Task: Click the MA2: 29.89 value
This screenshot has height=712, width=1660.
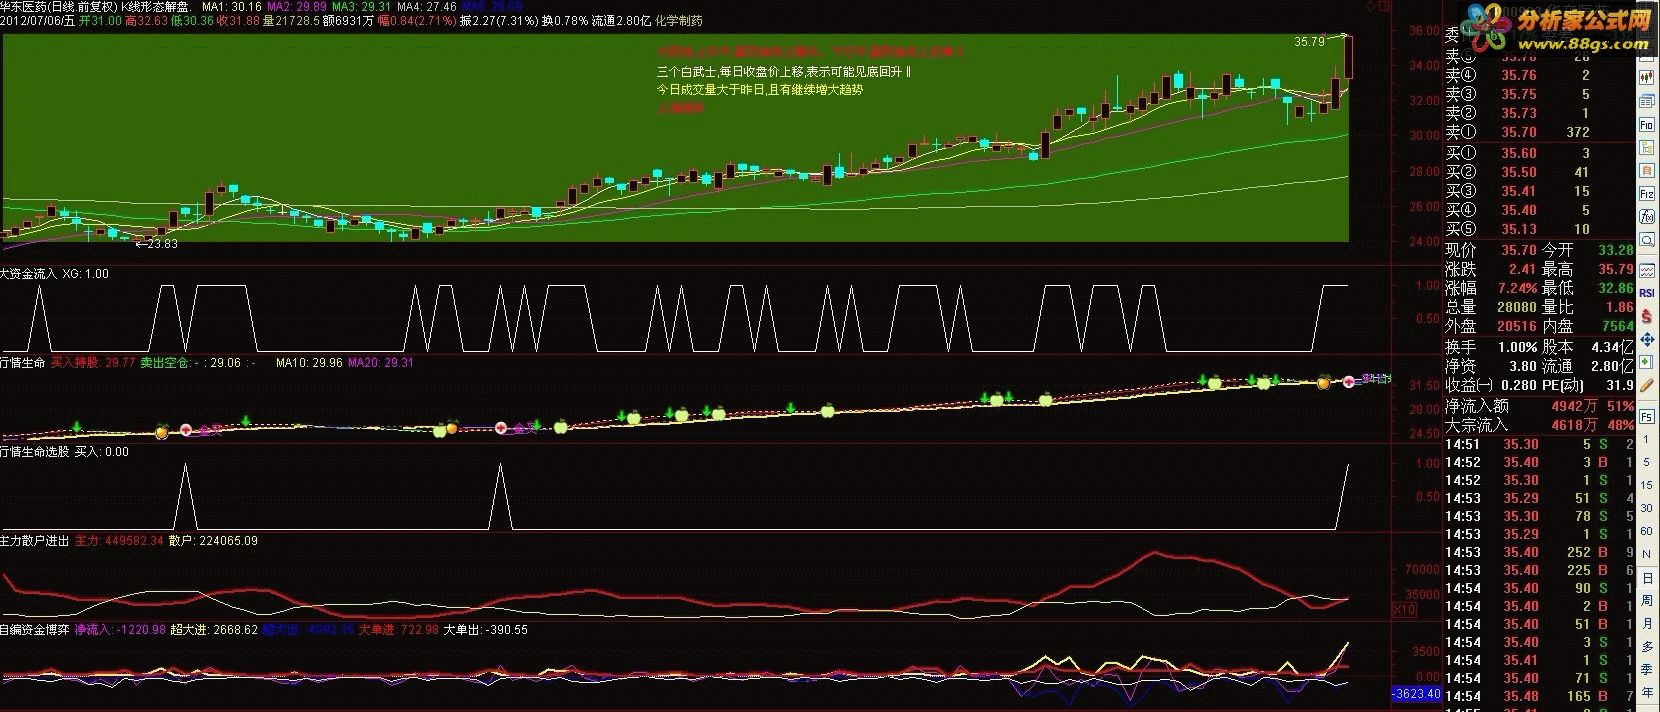Action: (298, 6)
